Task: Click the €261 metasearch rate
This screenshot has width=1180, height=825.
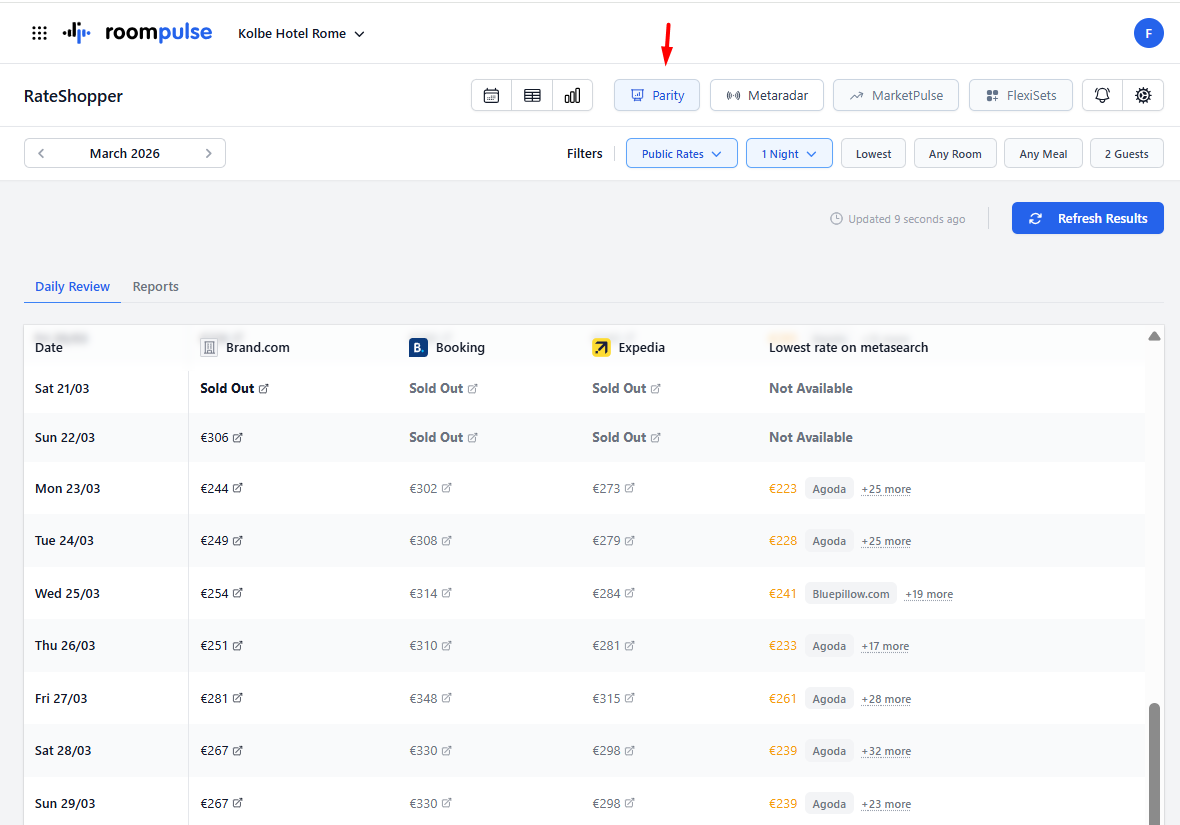Action: click(x=783, y=699)
